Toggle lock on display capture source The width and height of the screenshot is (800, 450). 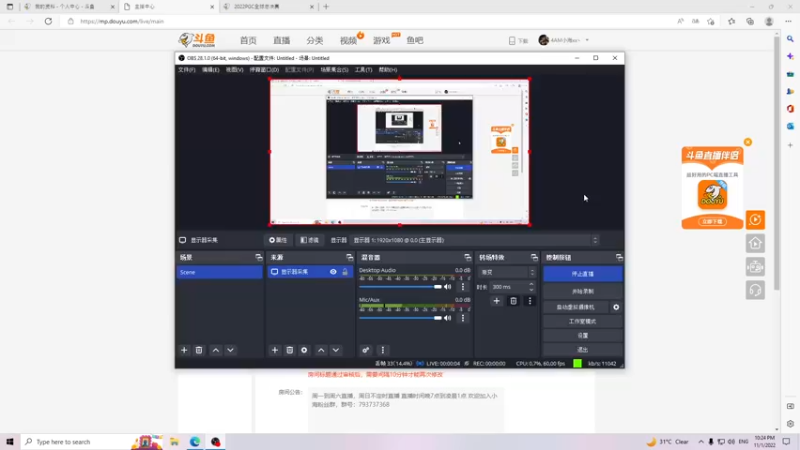345,272
